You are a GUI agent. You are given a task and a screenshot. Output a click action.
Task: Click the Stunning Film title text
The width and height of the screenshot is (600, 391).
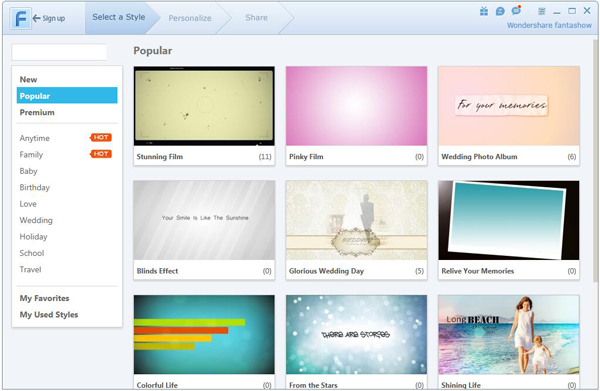[x=160, y=156]
